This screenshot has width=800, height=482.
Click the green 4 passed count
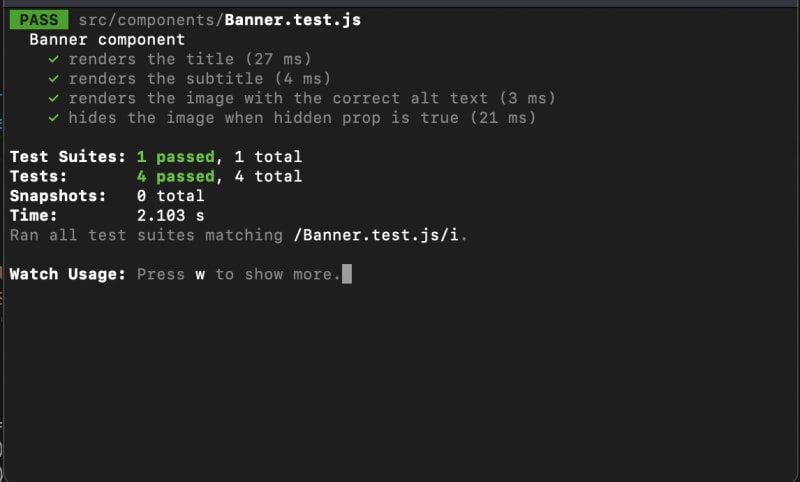pyautogui.click(x=175, y=177)
